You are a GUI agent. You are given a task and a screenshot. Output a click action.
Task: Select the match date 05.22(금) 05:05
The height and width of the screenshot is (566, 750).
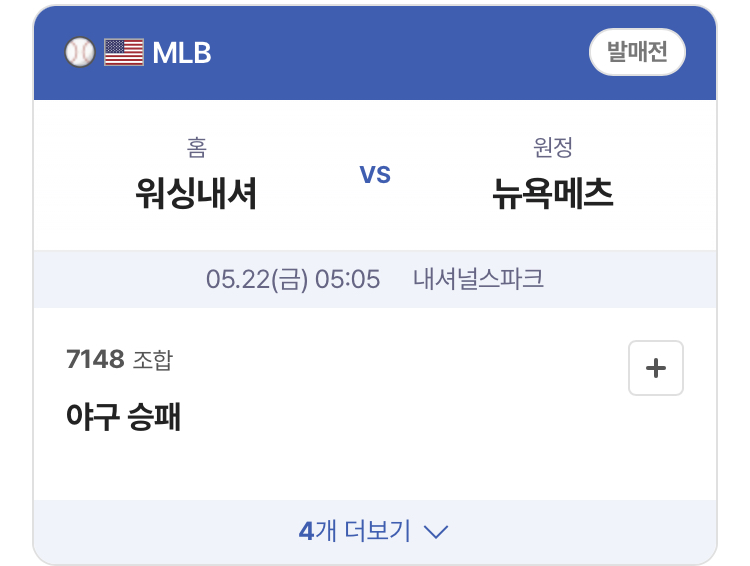(x=293, y=279)
